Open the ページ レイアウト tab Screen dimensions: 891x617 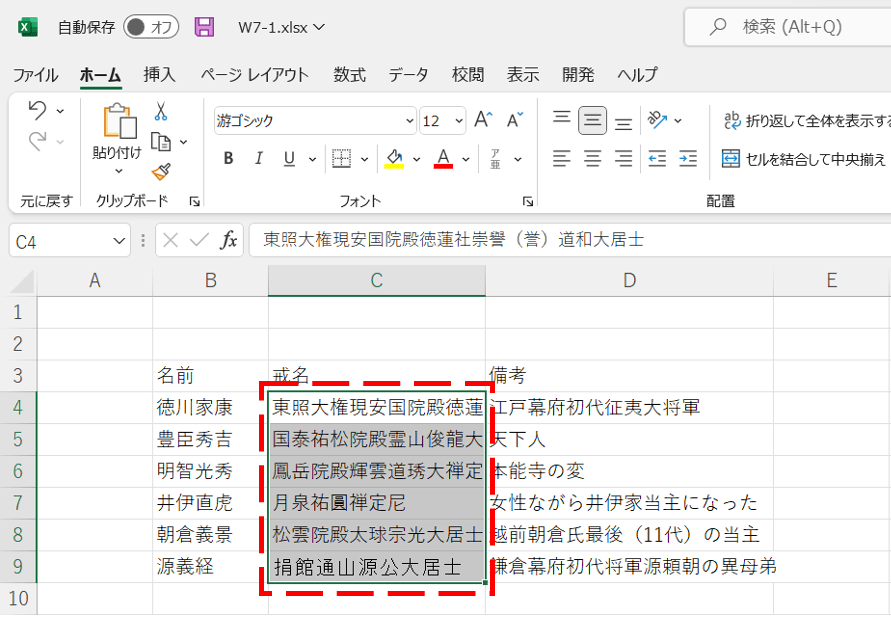pos(255,74)
